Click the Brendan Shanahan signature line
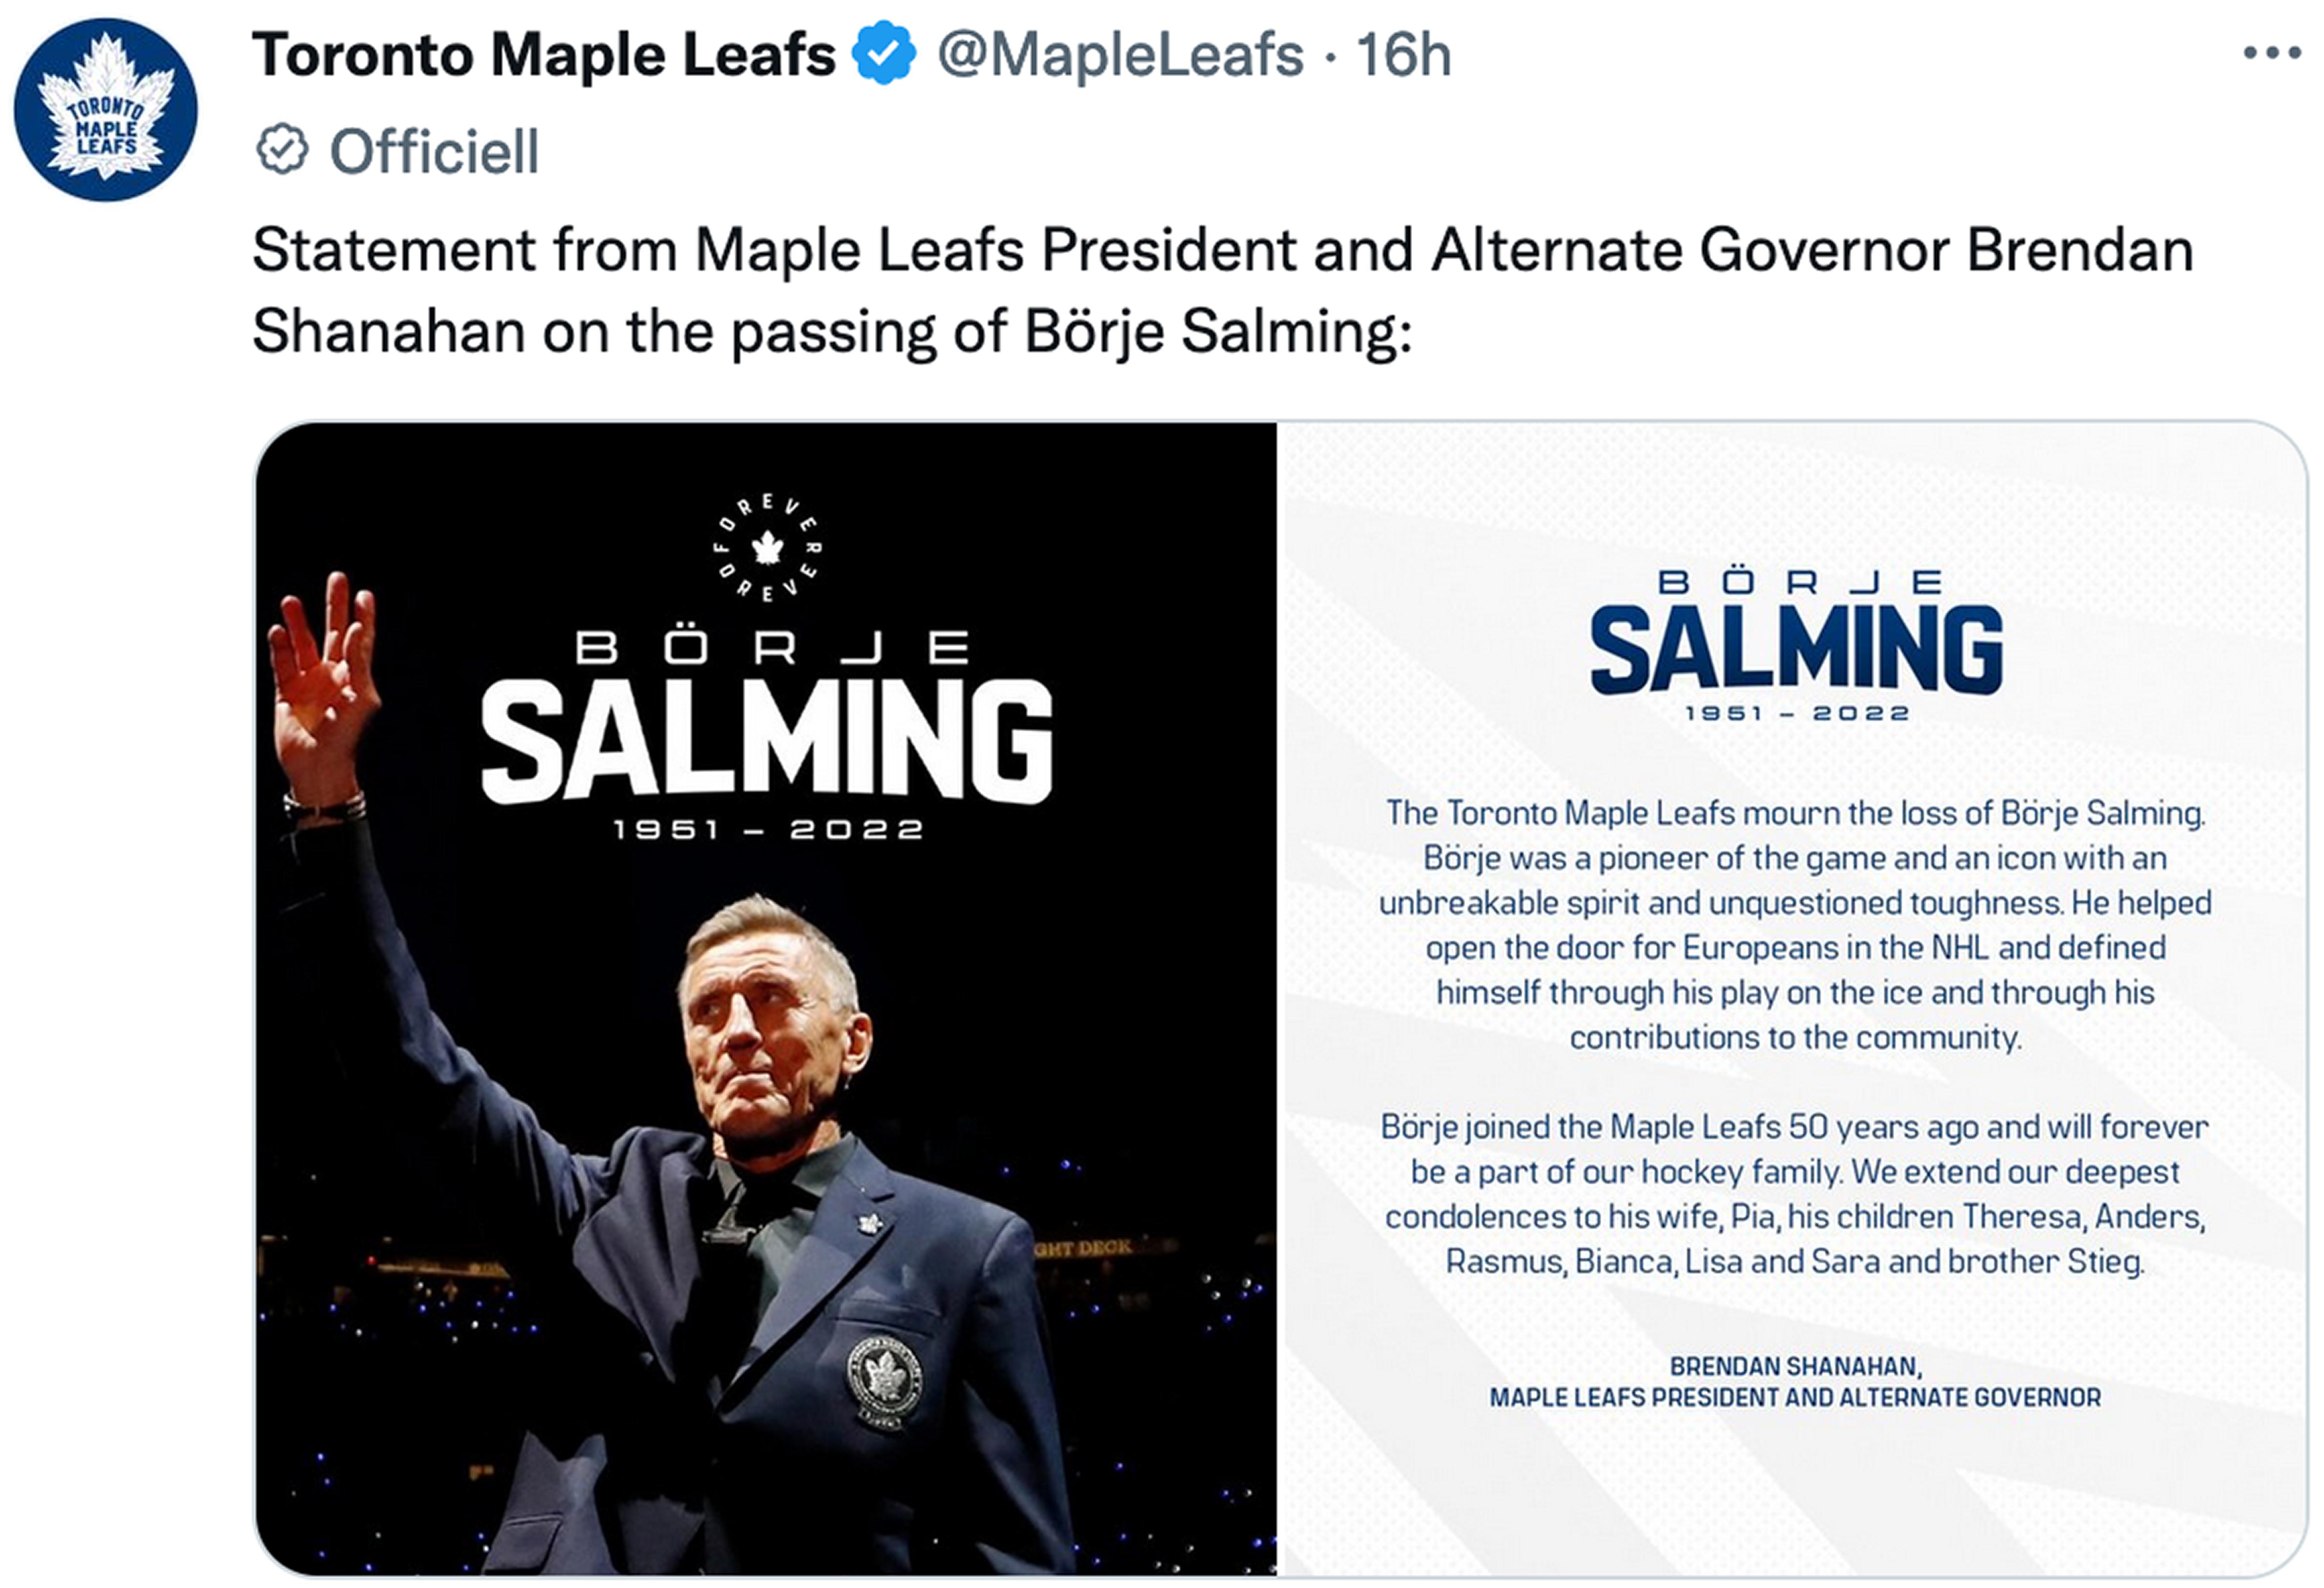The image size is (2324, 1588). 1796,1381
